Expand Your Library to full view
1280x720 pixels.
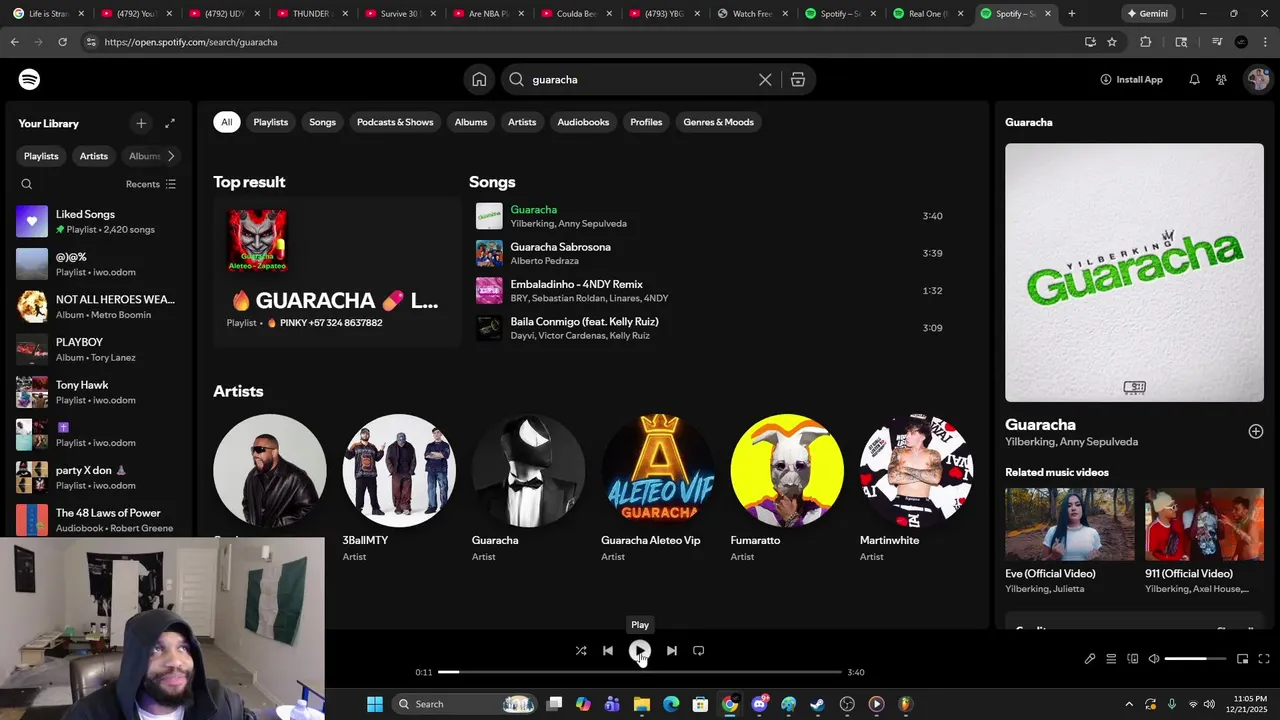click(x=170, y=123)
